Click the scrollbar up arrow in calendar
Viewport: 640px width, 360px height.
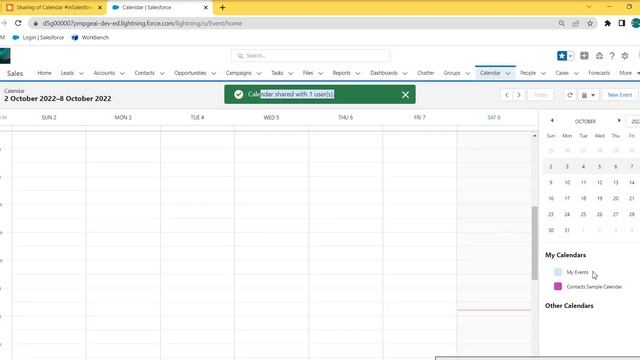click(x=534, y=136)
